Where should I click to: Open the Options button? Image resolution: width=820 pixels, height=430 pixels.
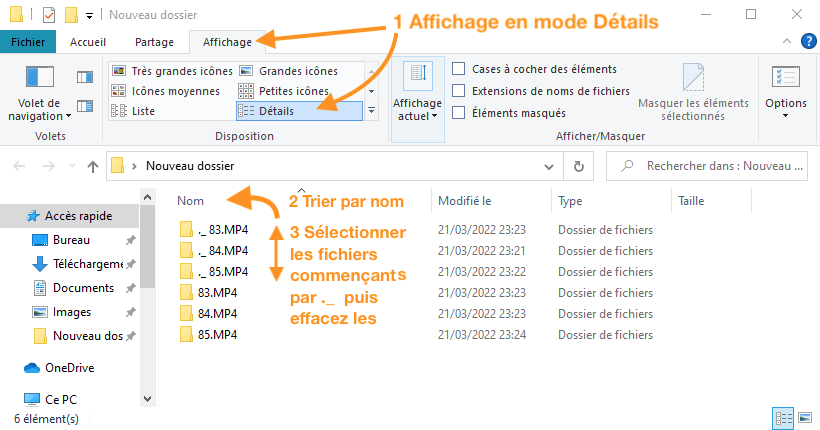pos(785,93)
